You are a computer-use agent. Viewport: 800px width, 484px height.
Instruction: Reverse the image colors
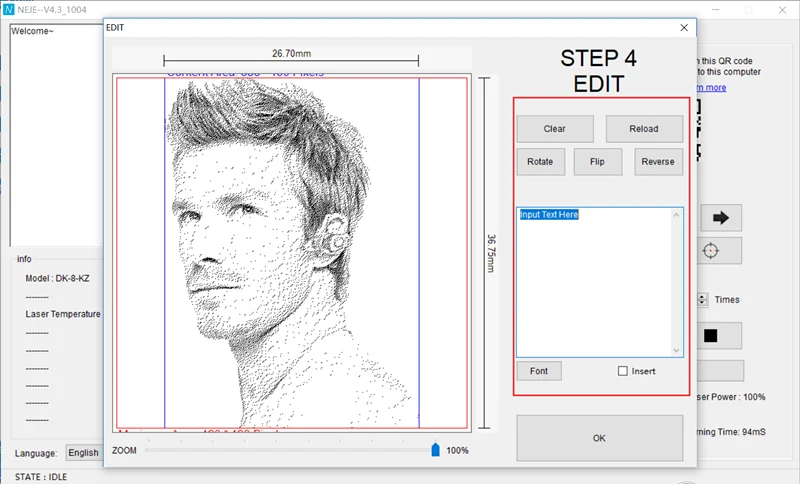click(x=658, y=162)
